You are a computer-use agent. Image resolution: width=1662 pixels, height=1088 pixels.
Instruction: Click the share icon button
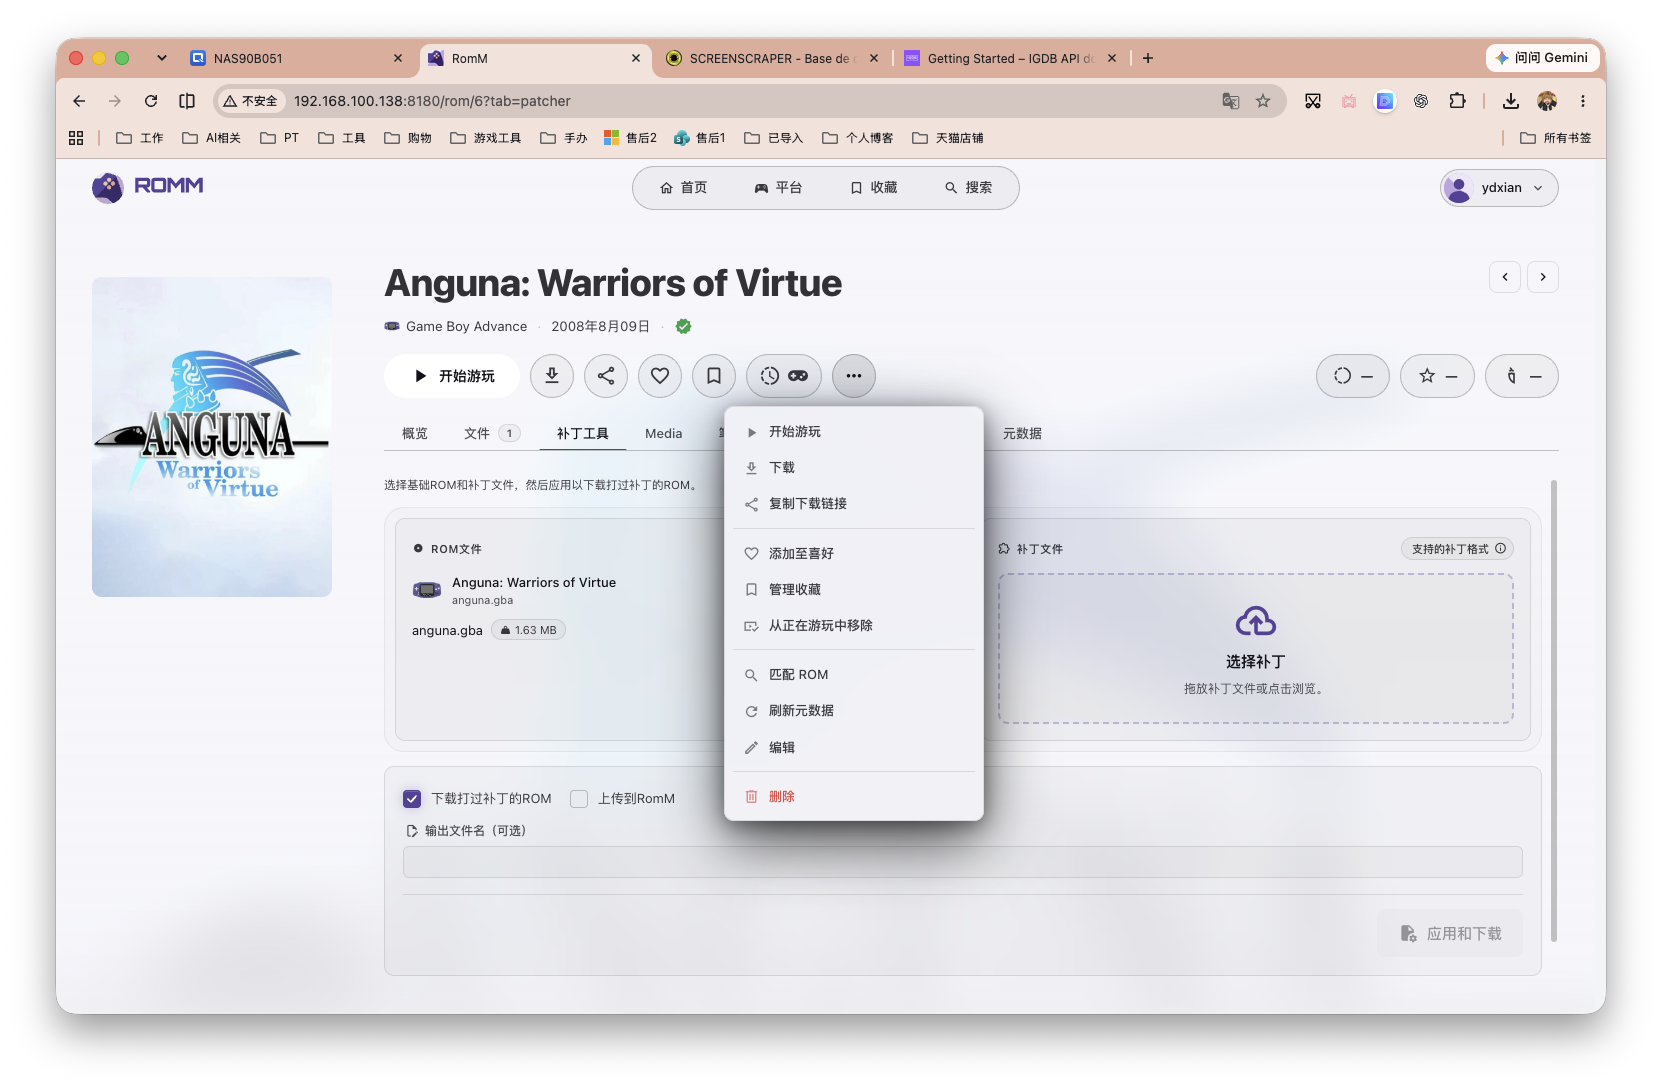click(606, 376)
